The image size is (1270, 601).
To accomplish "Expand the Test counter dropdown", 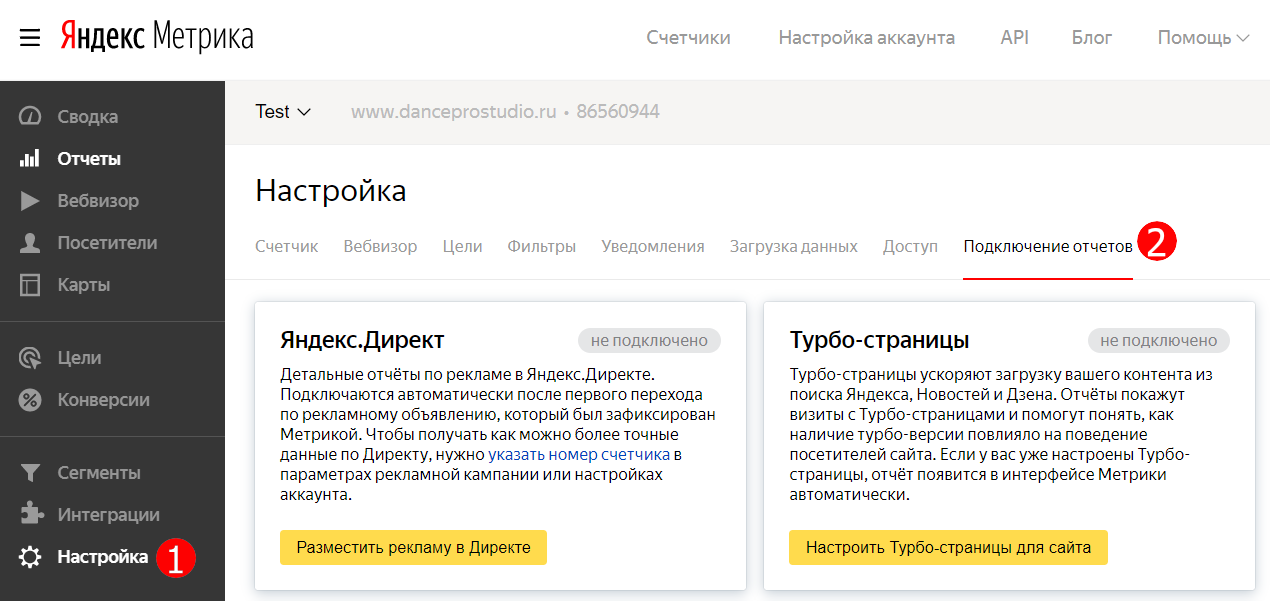I will coord(283,111).
